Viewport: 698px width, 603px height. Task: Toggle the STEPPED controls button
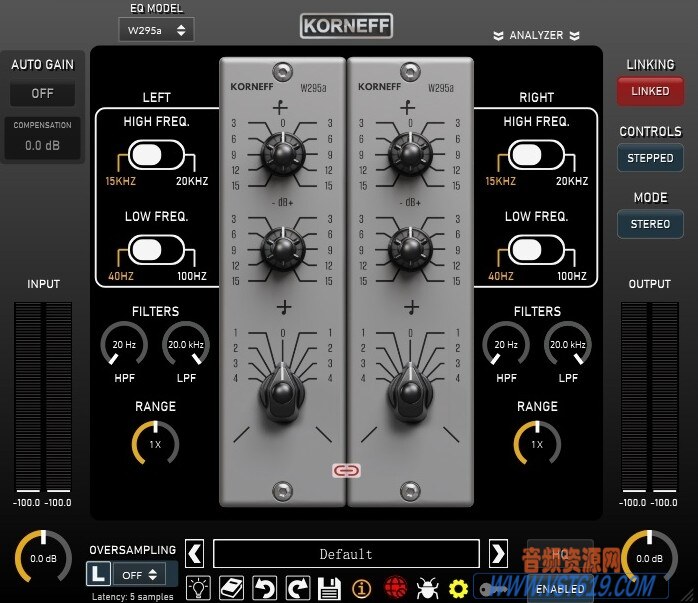tap(650, 158)
